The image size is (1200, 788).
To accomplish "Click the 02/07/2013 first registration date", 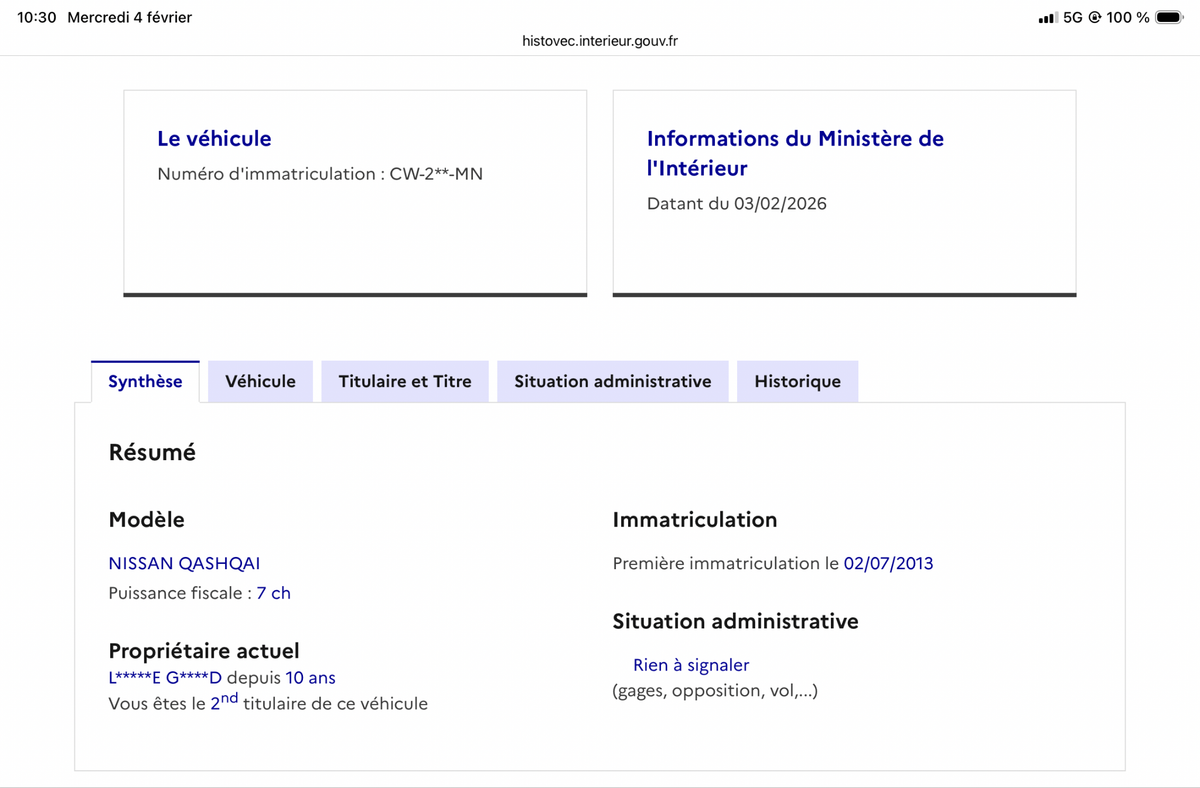I will click(888, 563).
